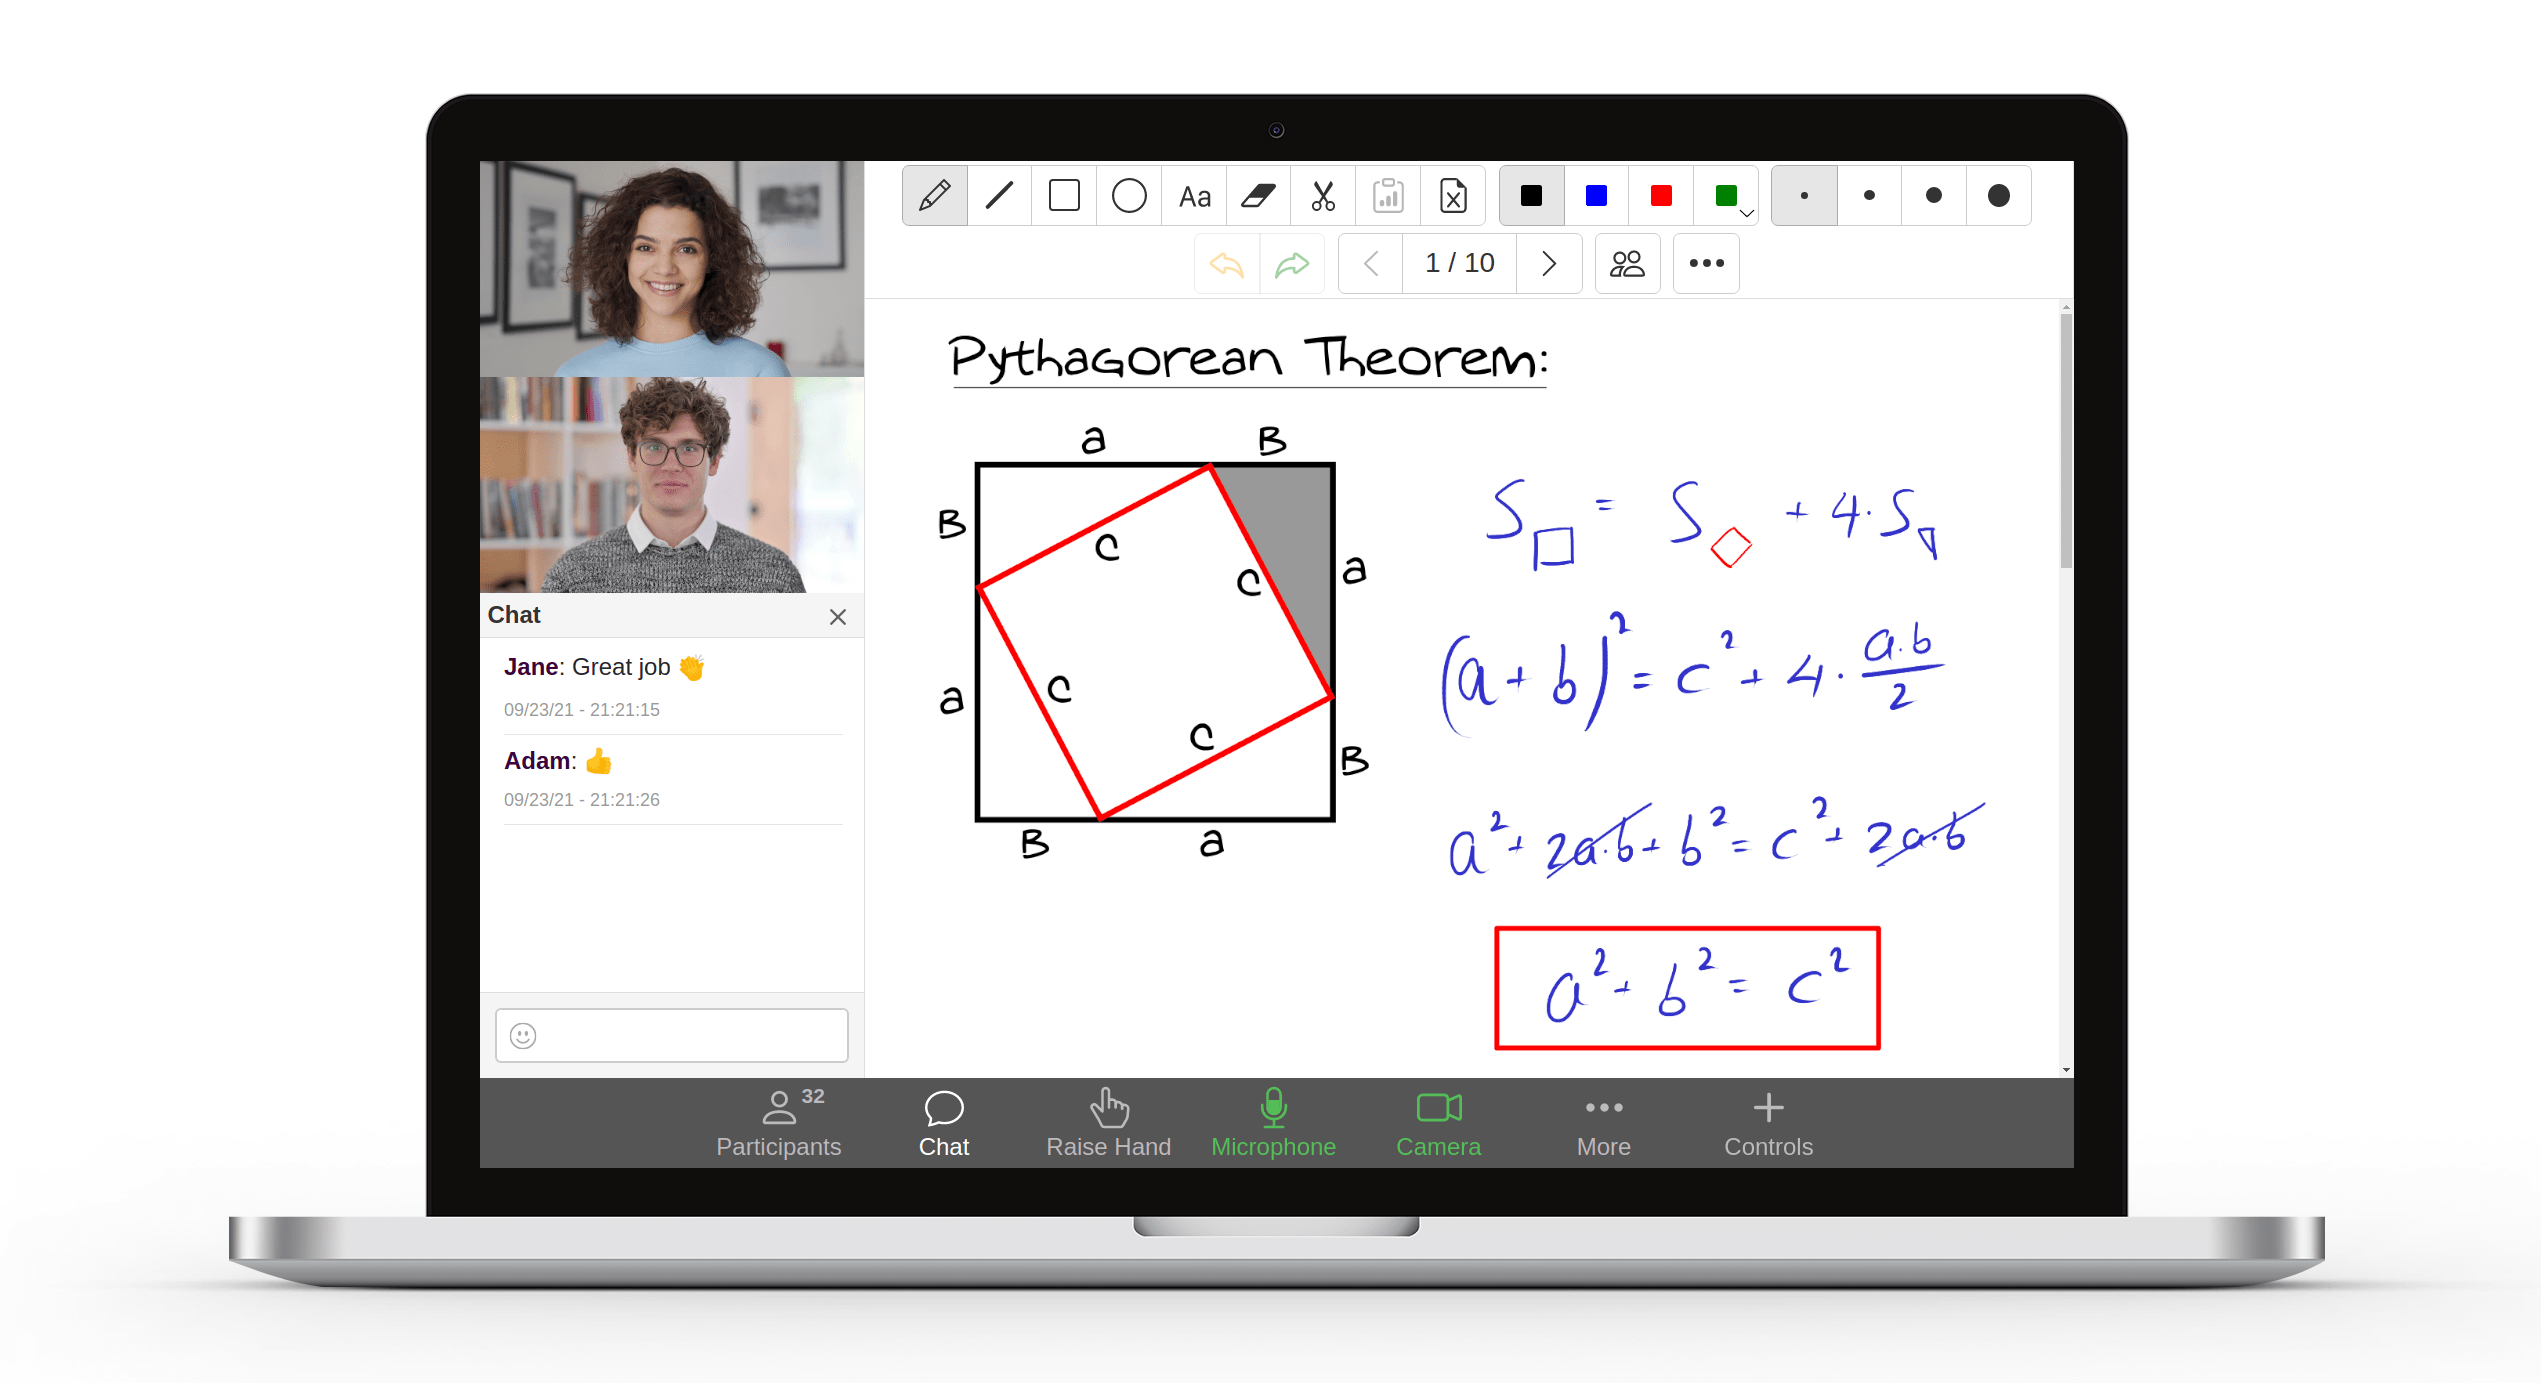
Task: Select the circle/ellipse tool
Action: (x=1129, y=192)
